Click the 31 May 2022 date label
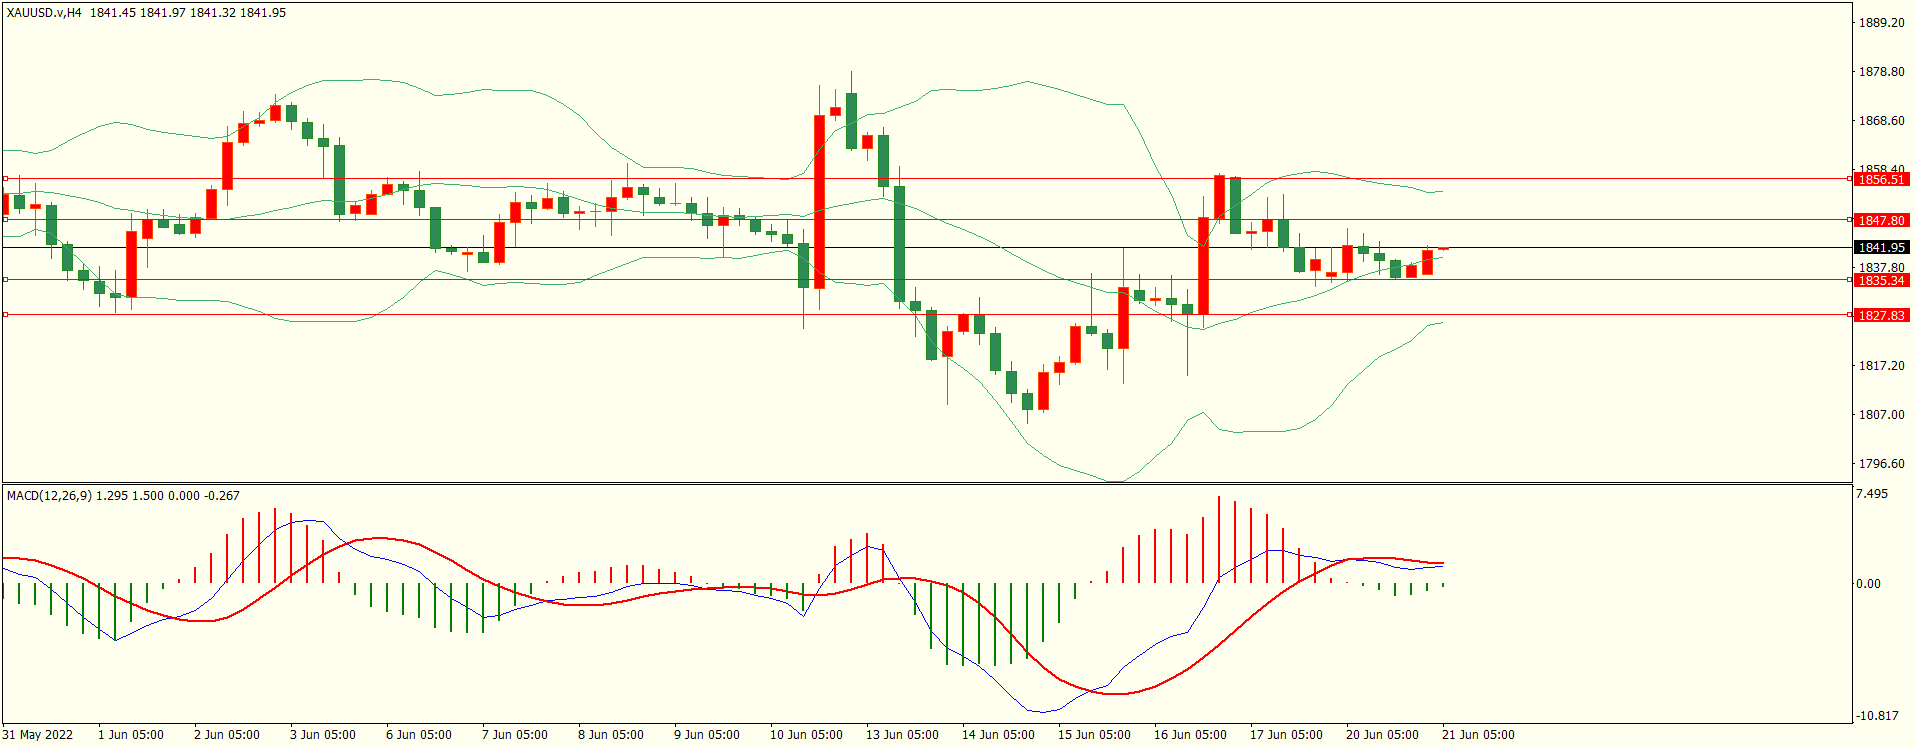Viewport: 1916px width, 747px height. pyautogui.click(x=38, y=735)
